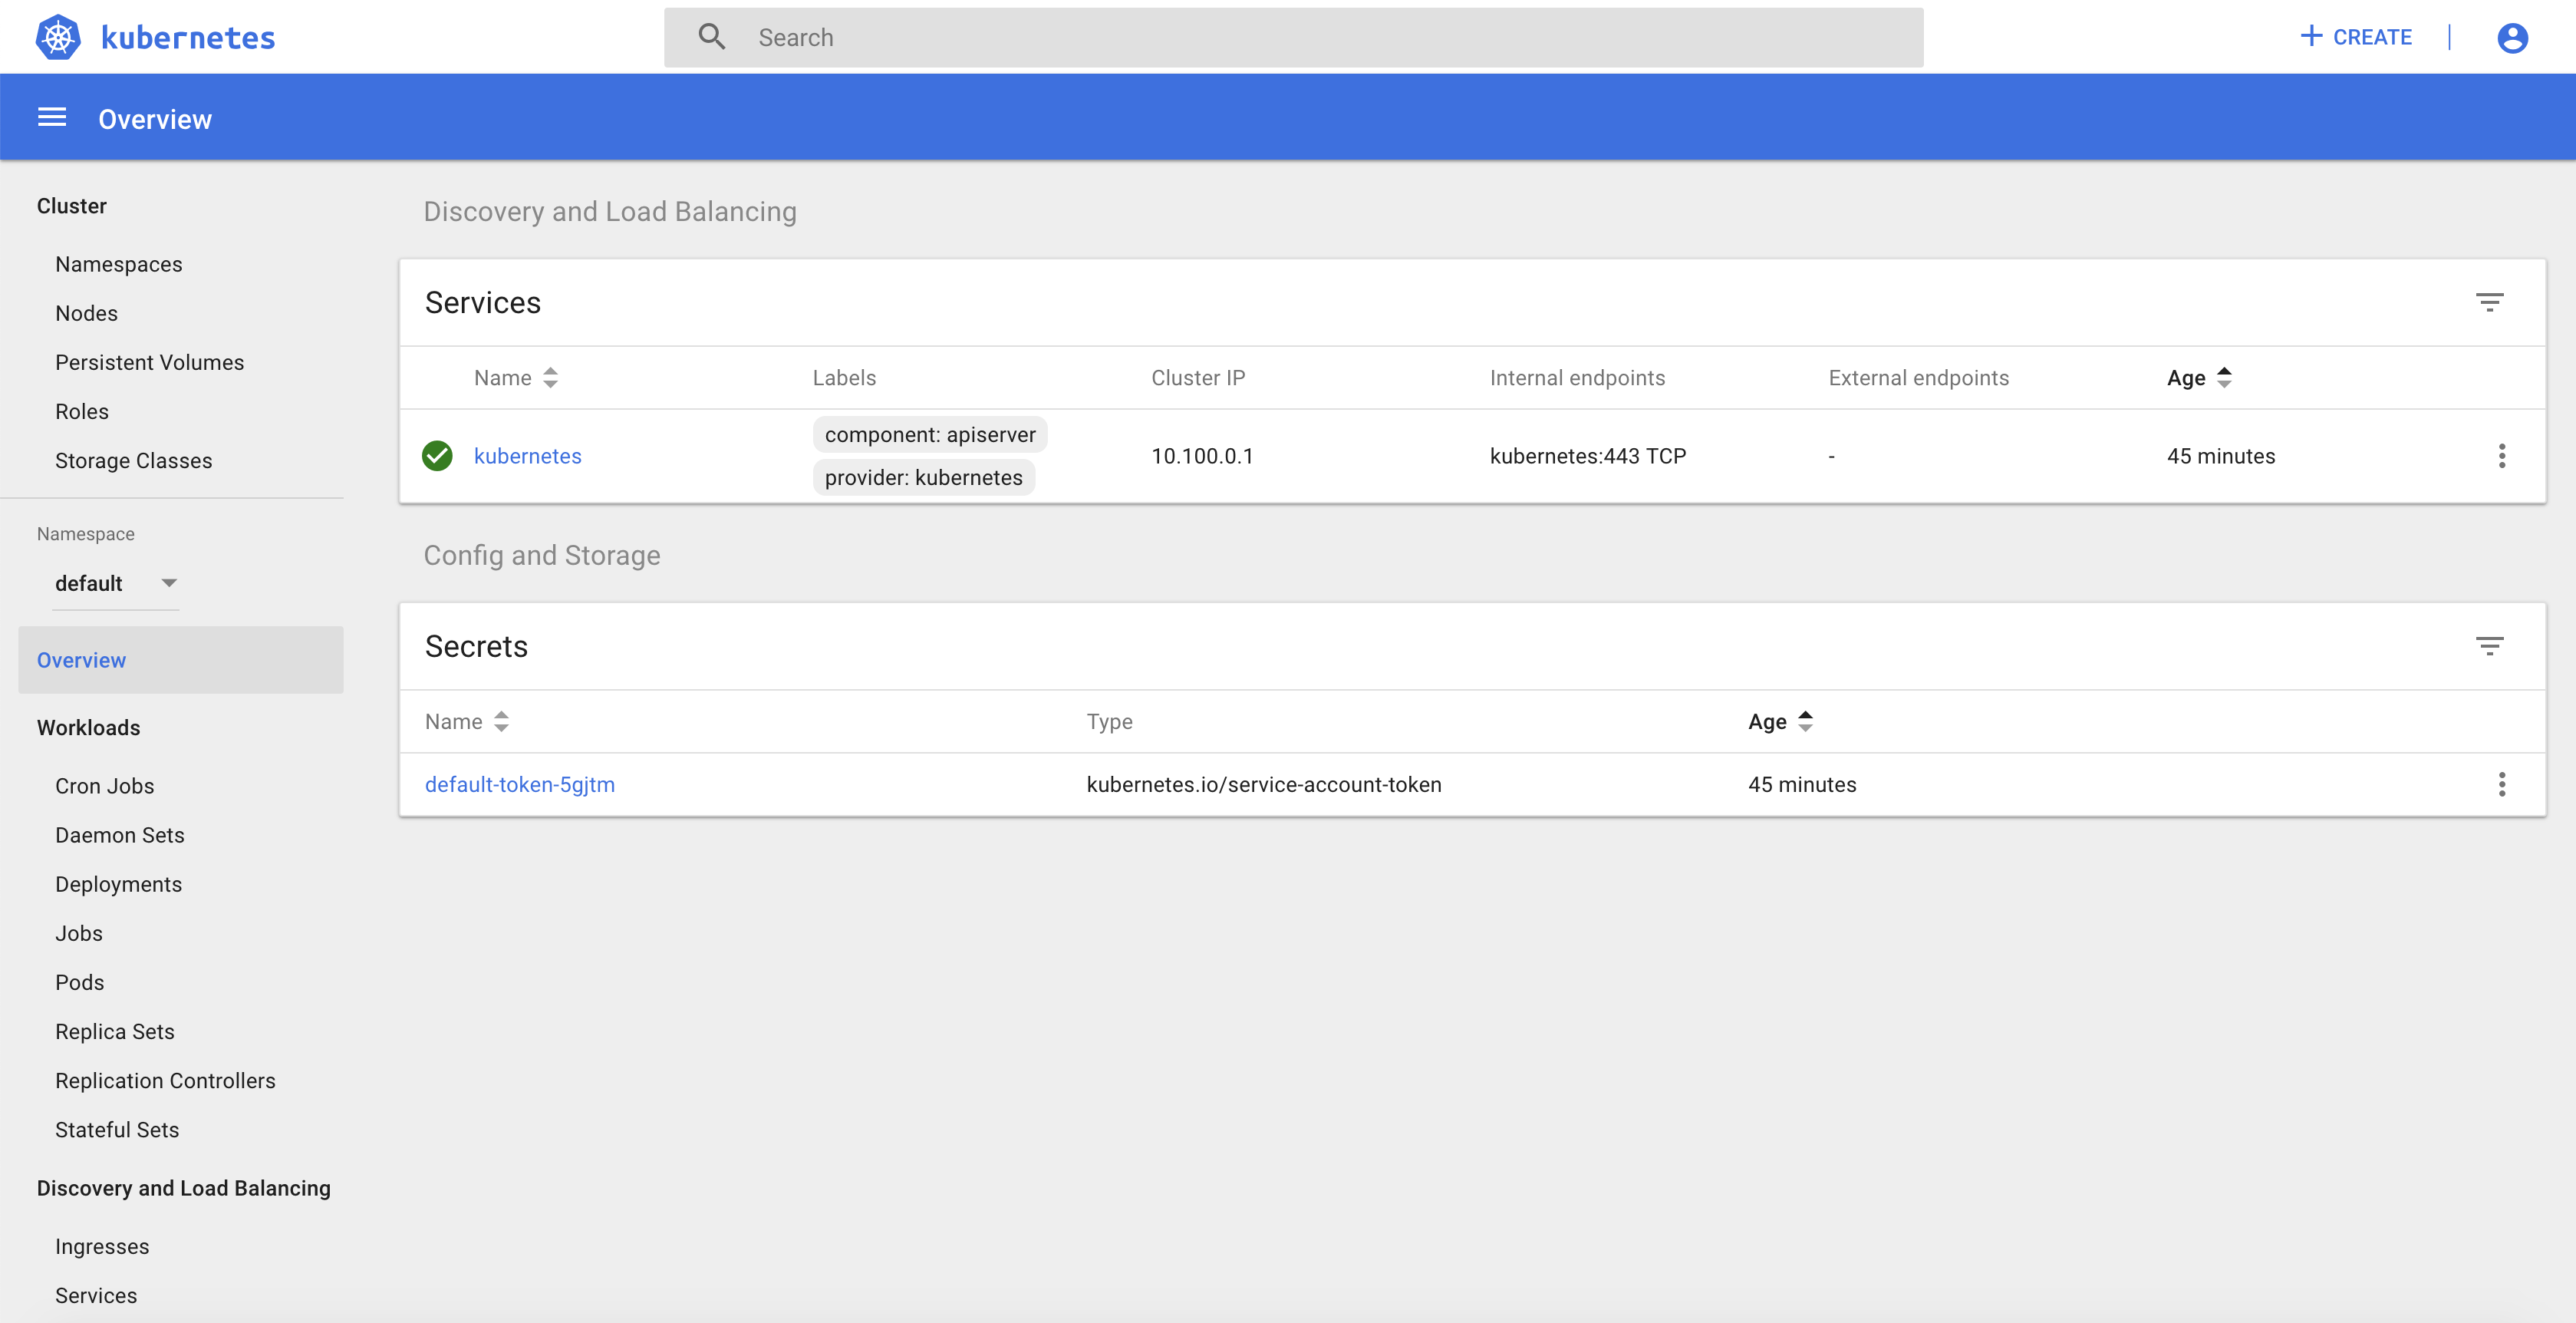The image size is (2576, 1323).
Task: Click the three-dot menu icon for kubernetes service
Action: tap(2502, 456)
